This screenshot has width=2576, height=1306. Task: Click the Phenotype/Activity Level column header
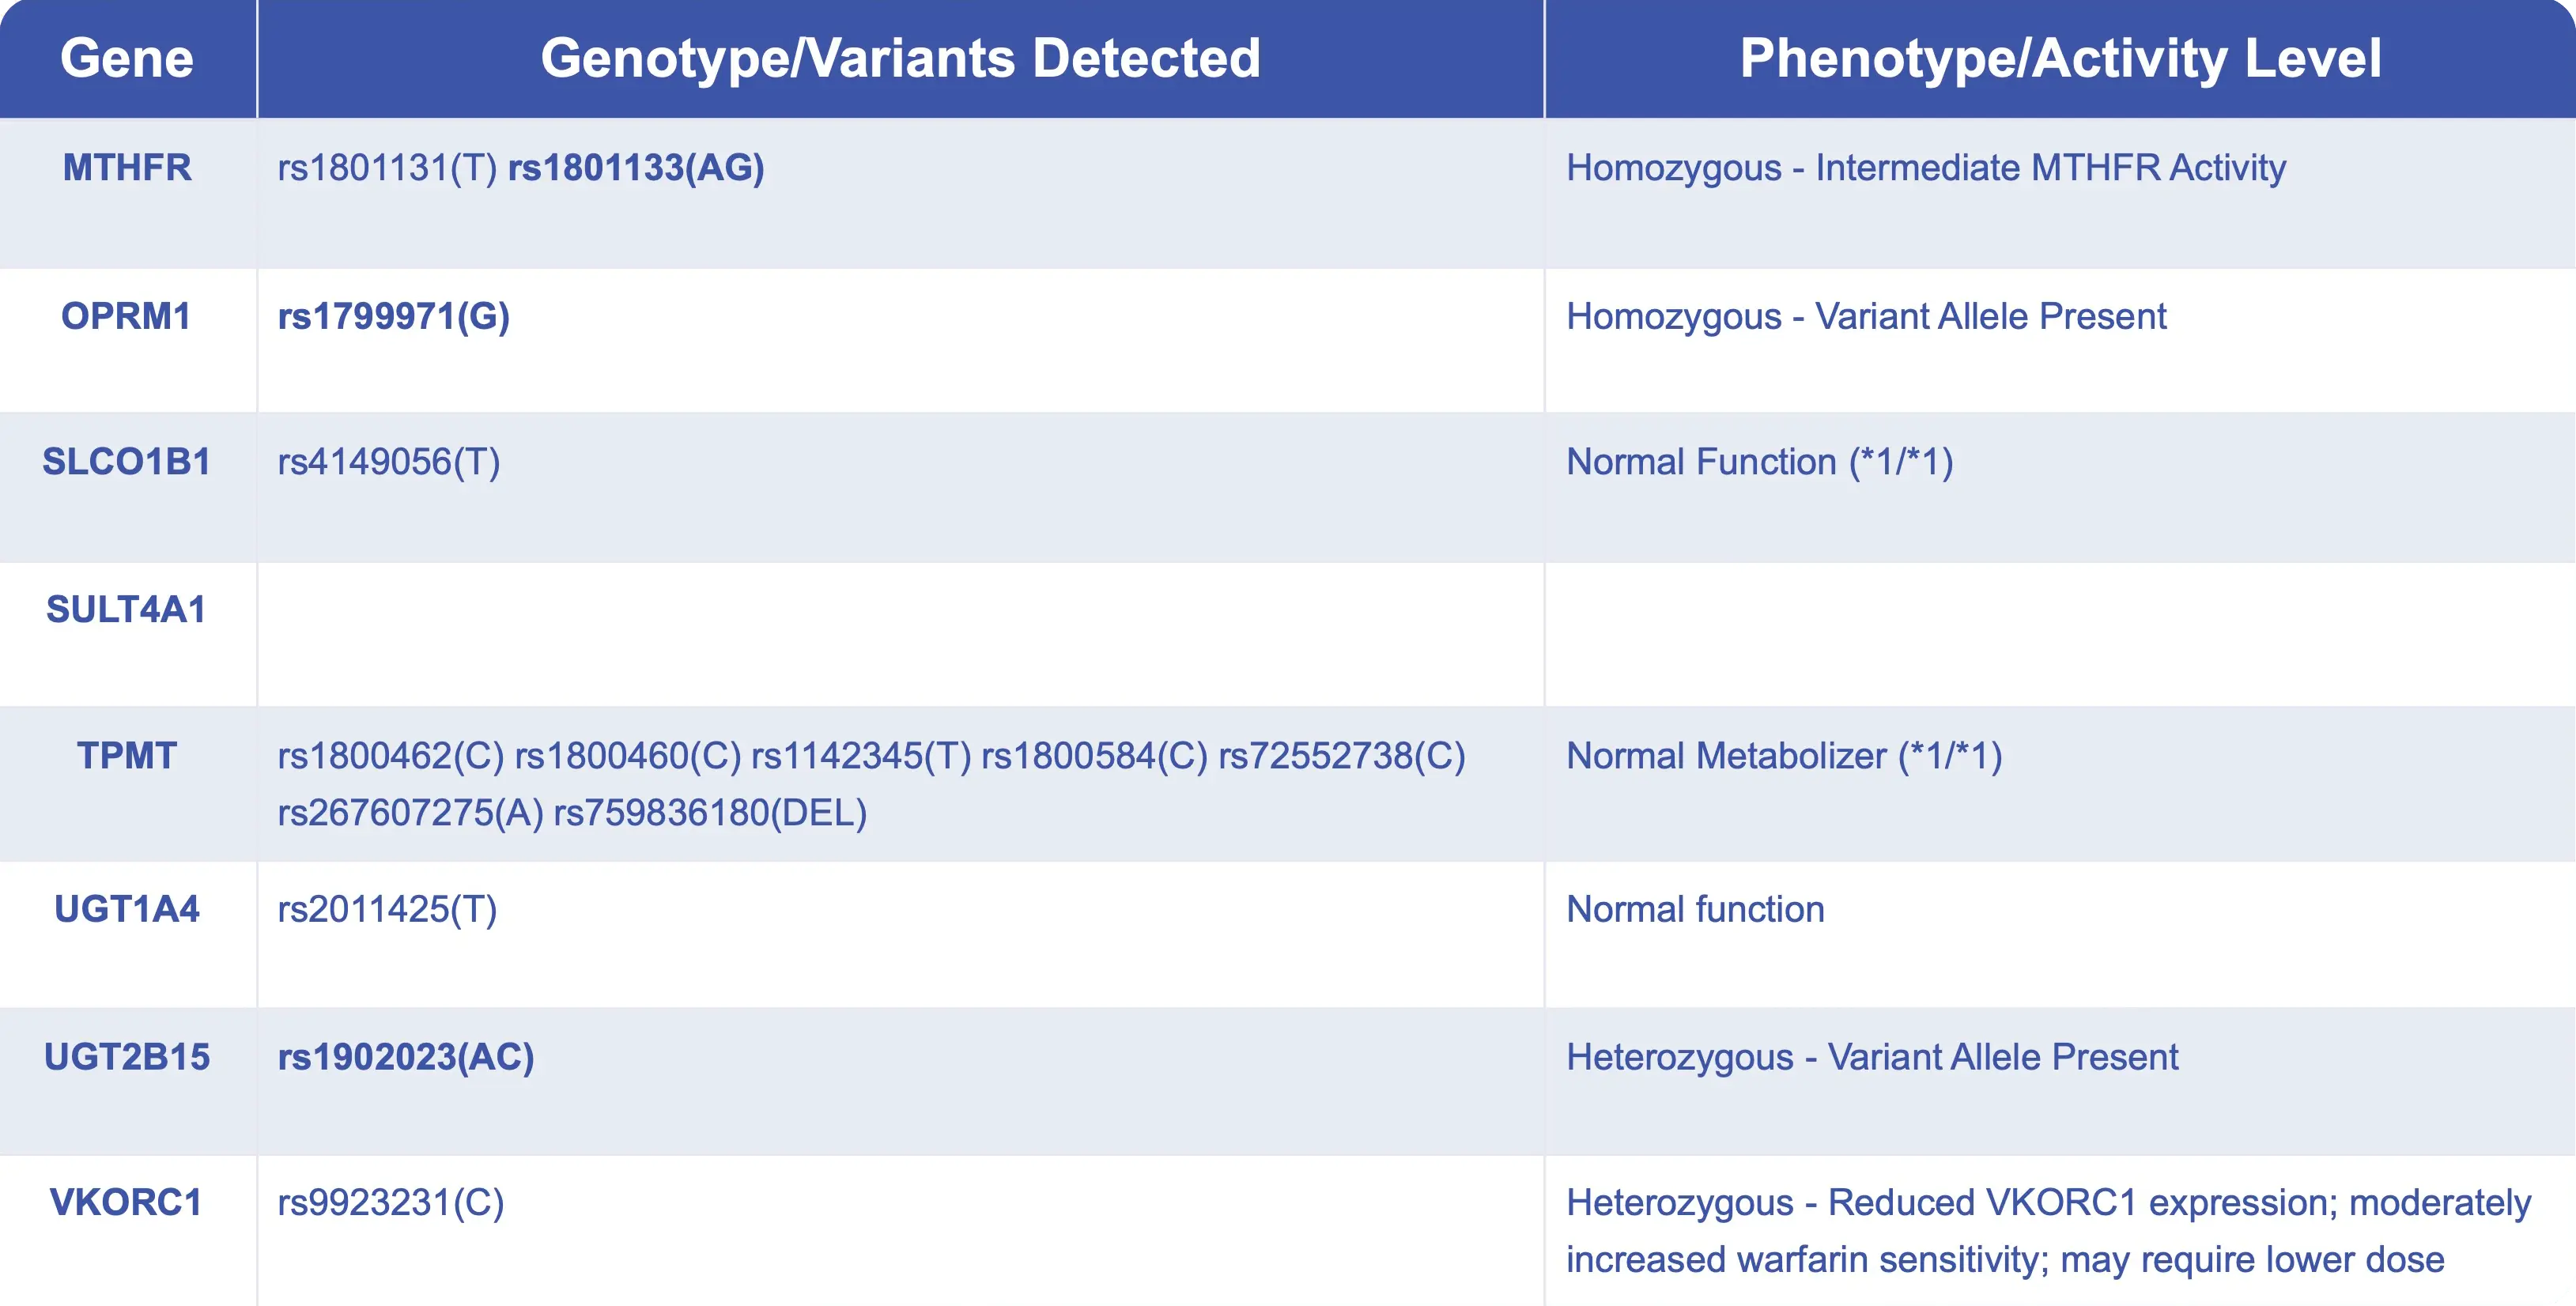point(2060,58)
